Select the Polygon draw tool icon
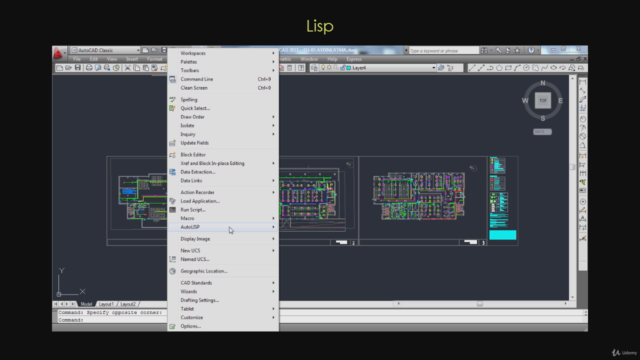 499,68
